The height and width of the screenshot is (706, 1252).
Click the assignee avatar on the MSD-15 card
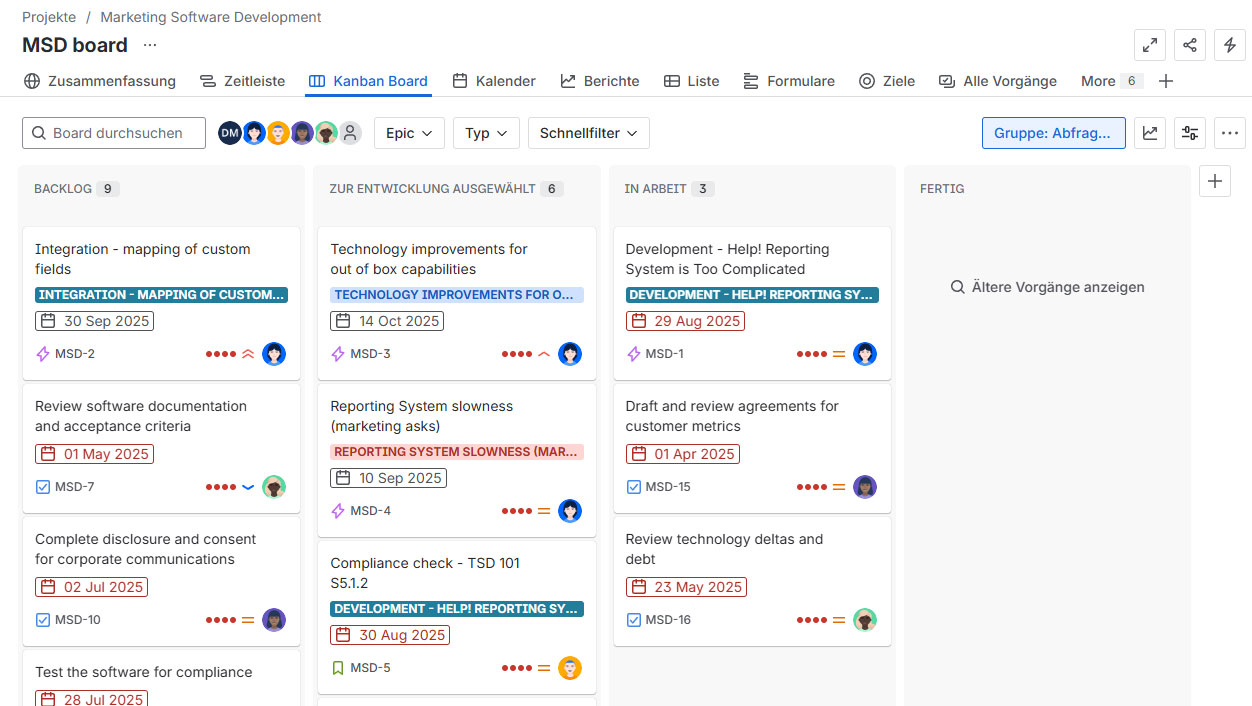tap(865, 487)
